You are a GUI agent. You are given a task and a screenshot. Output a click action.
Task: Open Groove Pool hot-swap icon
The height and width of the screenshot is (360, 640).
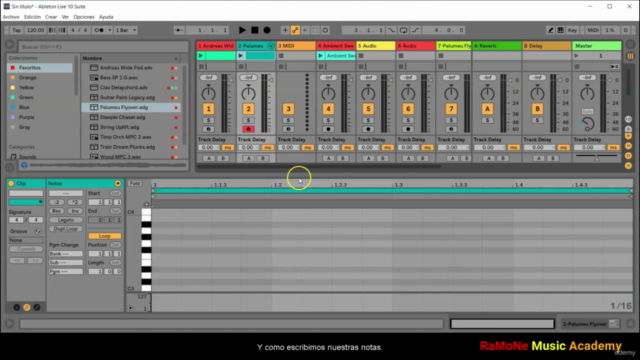(x=38, y=231)
